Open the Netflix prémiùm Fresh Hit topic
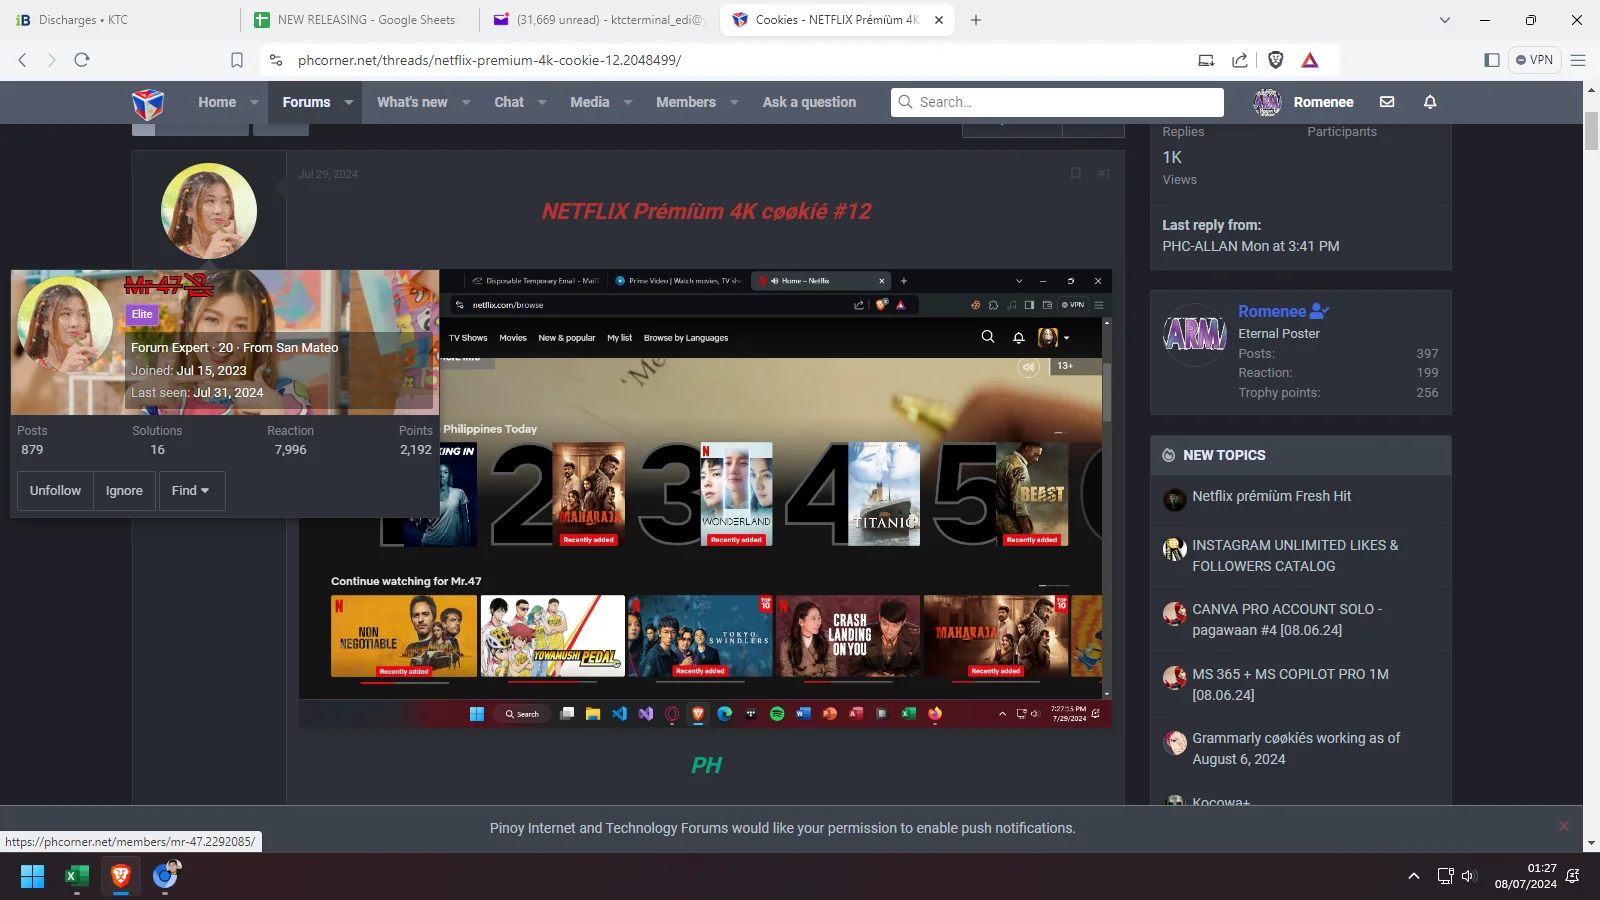The width and height of the screenshot is (1600, 900). pyautogui.click(x=1271, y=496)
